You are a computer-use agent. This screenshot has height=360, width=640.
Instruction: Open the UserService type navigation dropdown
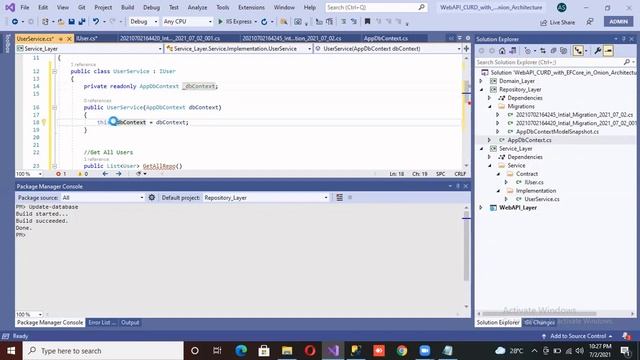click(x=239, y=49)
